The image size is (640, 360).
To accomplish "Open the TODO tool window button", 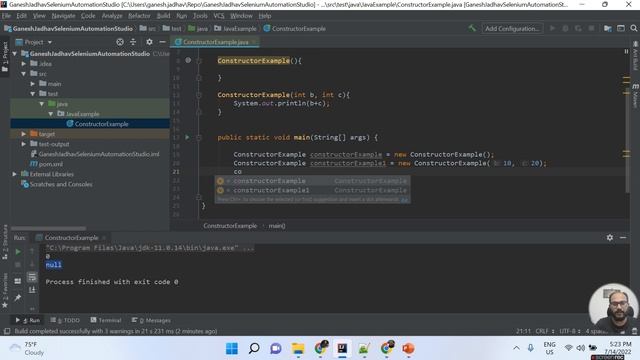I will click(x=65, y=320).
